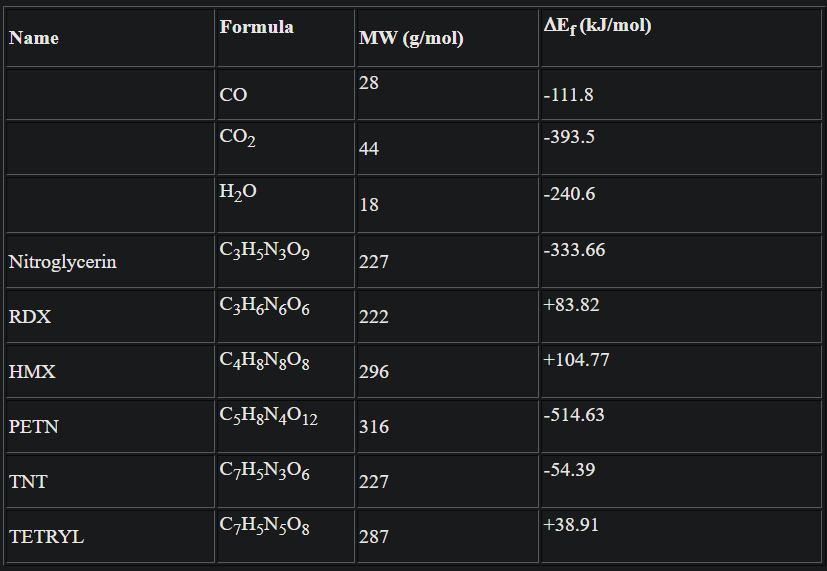Click the CO formula cell
The height and width of the screenshot is (571, 827).
pyautogui.click(x=234, y=96)
